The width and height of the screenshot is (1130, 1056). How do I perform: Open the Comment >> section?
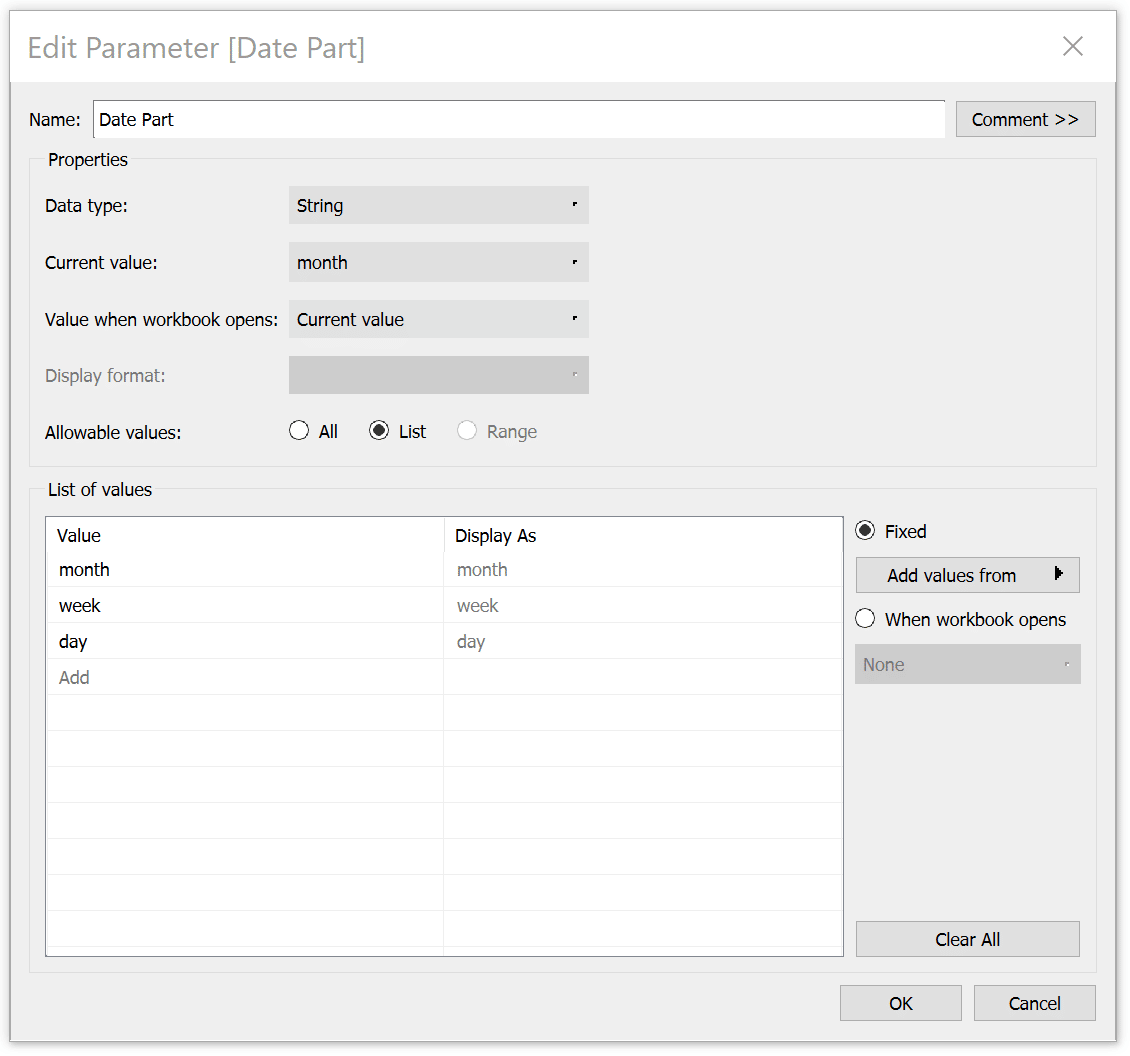1025,119
